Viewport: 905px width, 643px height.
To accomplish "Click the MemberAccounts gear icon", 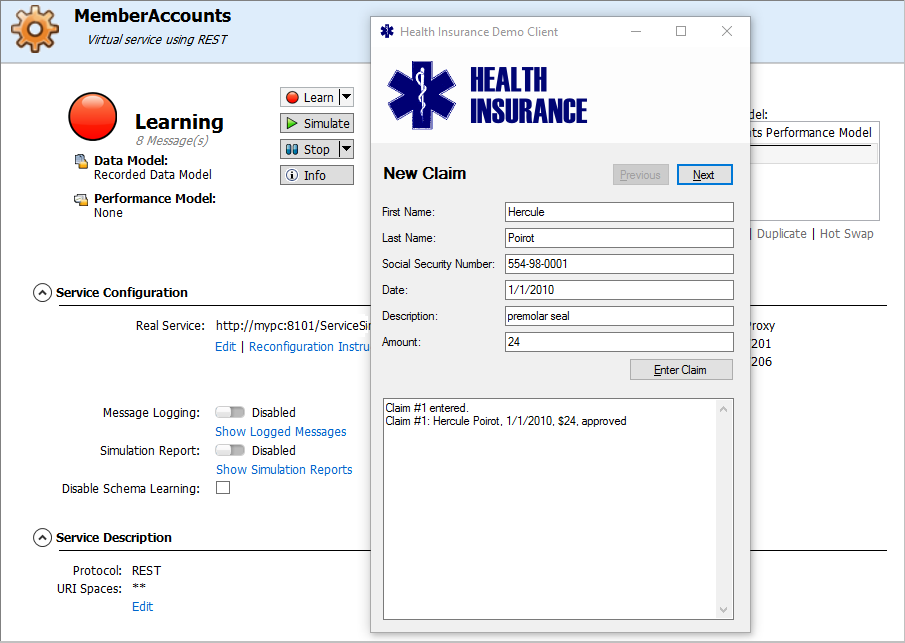I will 34,29.
